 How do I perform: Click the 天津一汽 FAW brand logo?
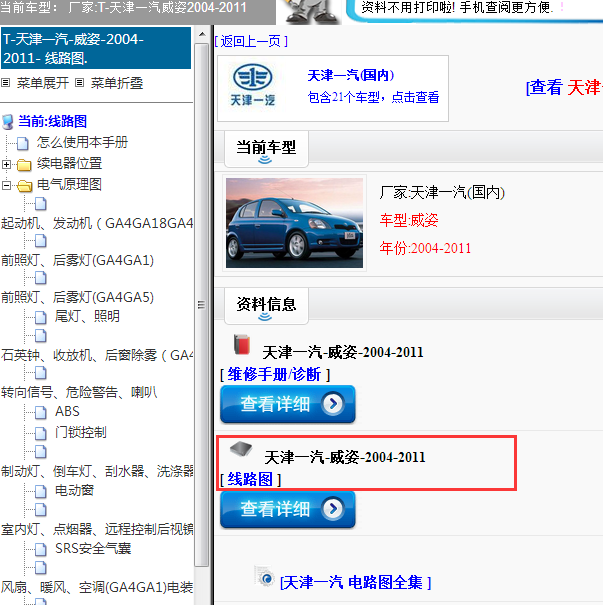coord(253,85)
